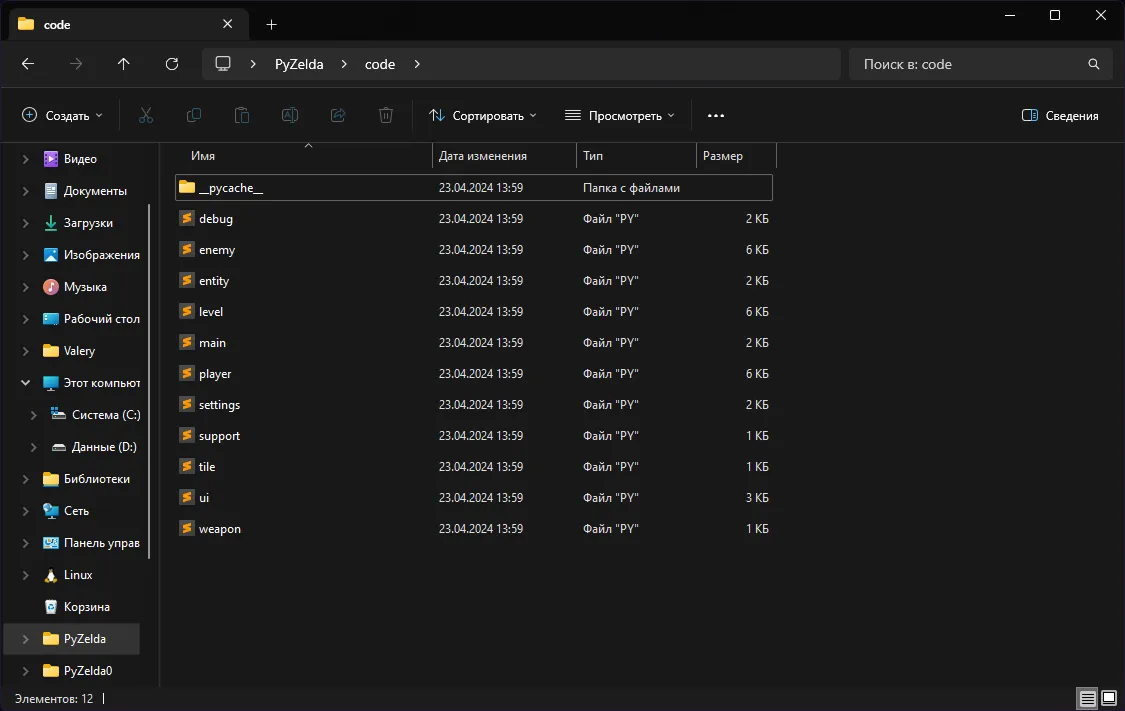
Task: Open the three-dots more options menu
Action: [x=715, y=116]
